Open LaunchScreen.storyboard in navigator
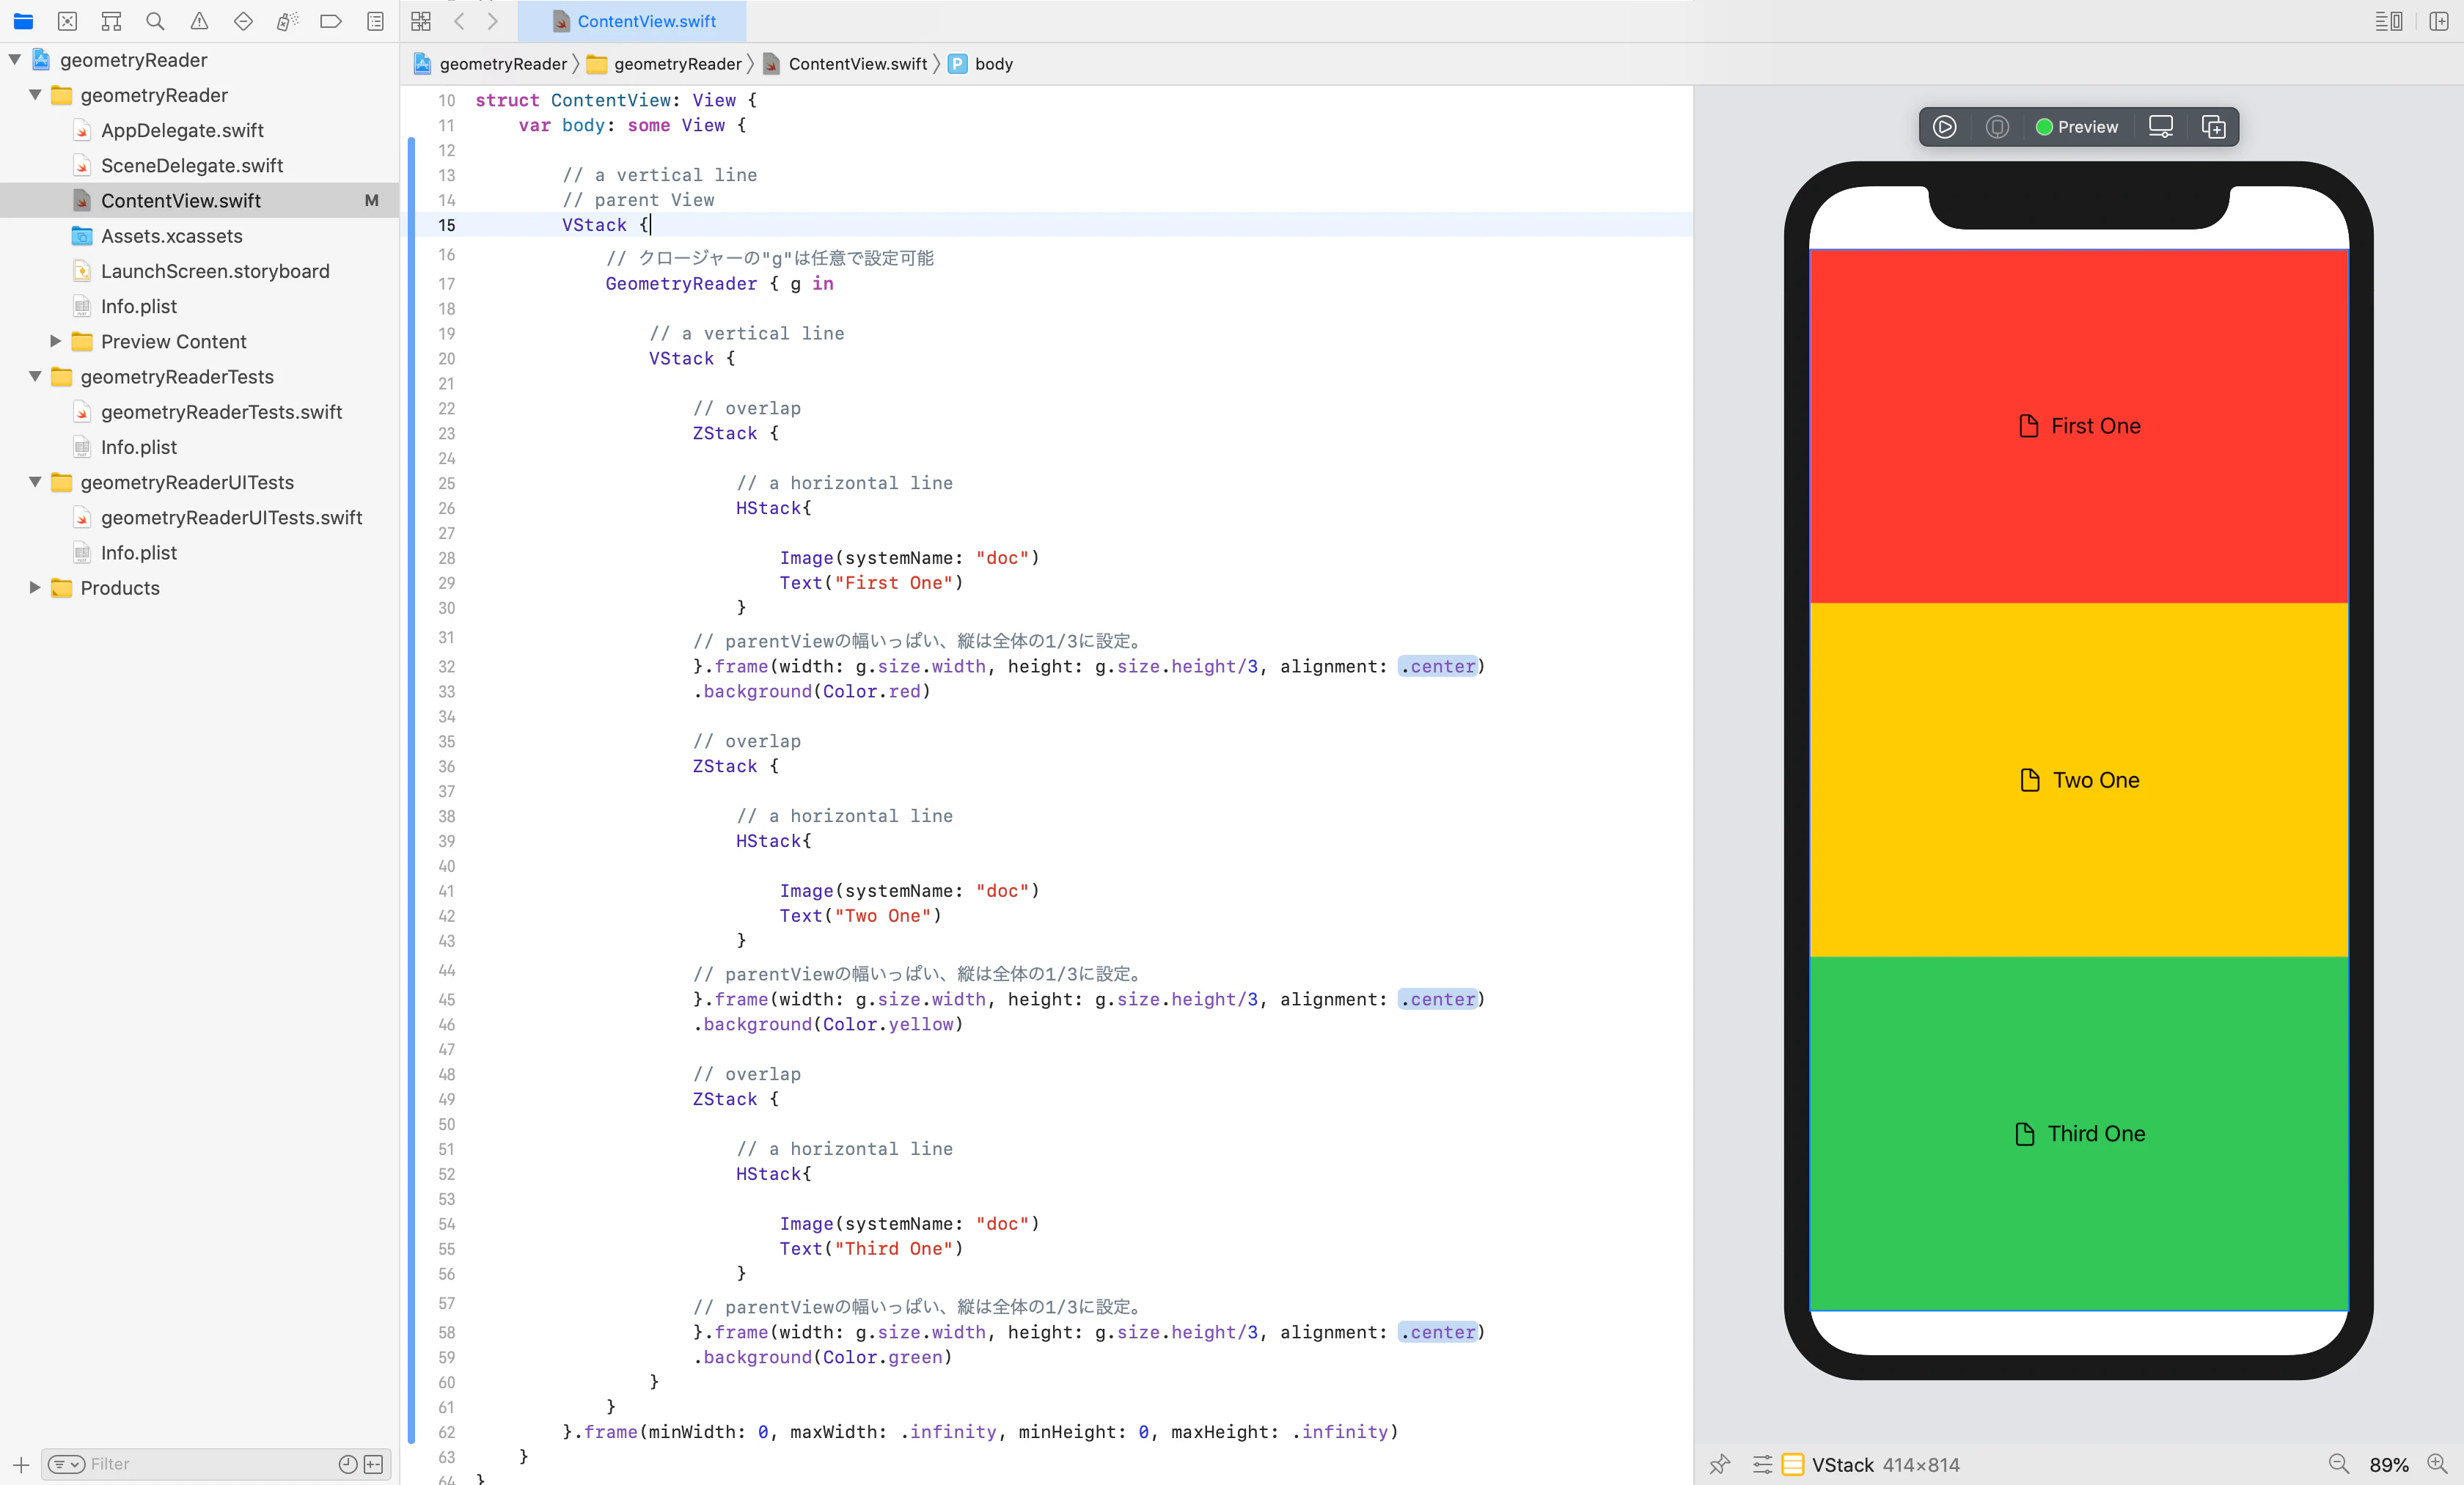Viewport: 2464px width, 1485px height. tap(215, 271)
